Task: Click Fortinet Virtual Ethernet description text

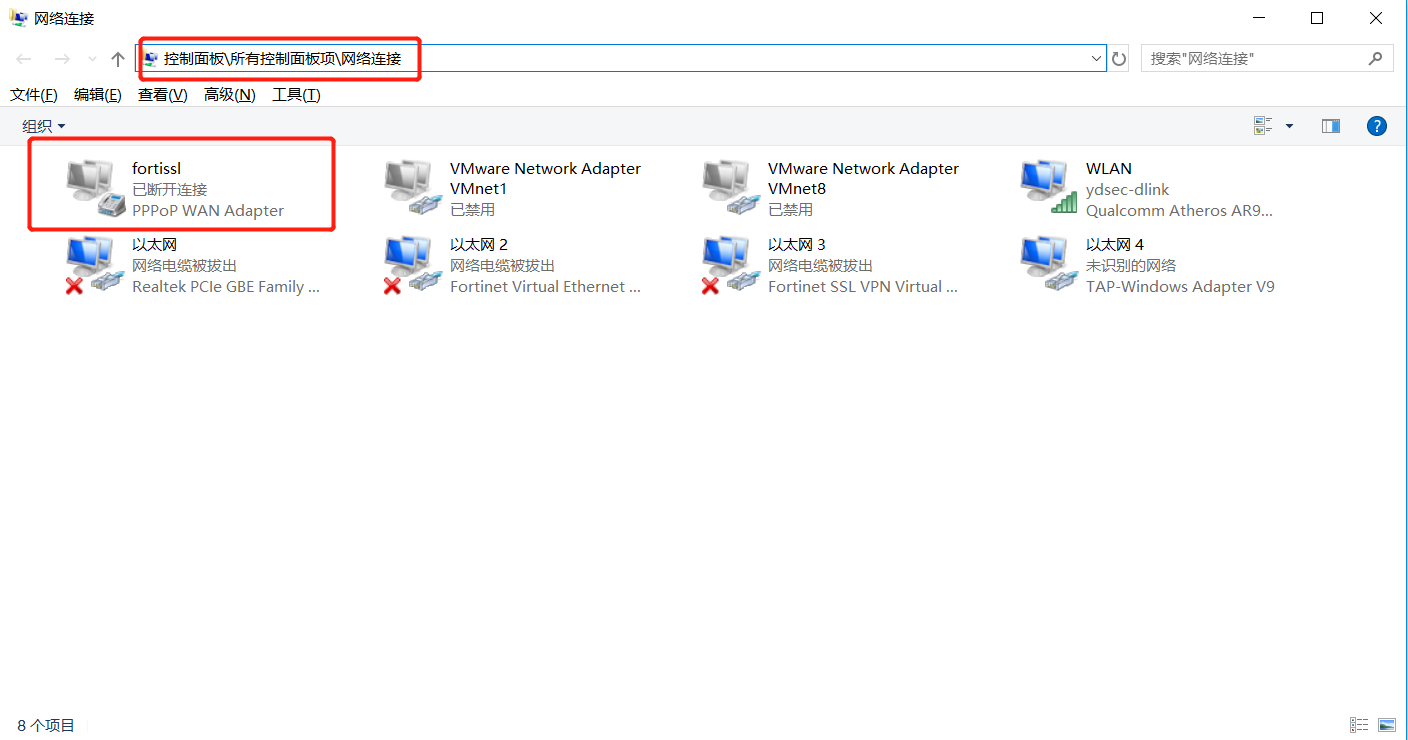Action: [545, 287]
